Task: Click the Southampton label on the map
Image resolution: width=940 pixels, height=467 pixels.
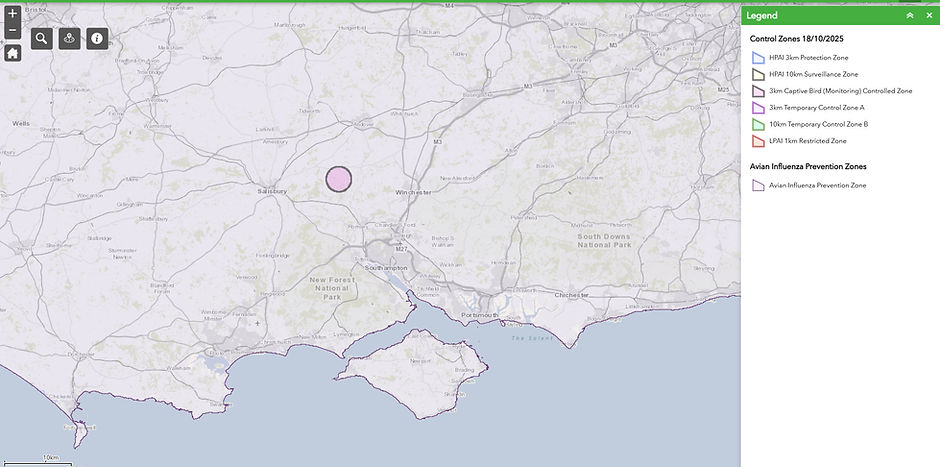Action: 386,268
